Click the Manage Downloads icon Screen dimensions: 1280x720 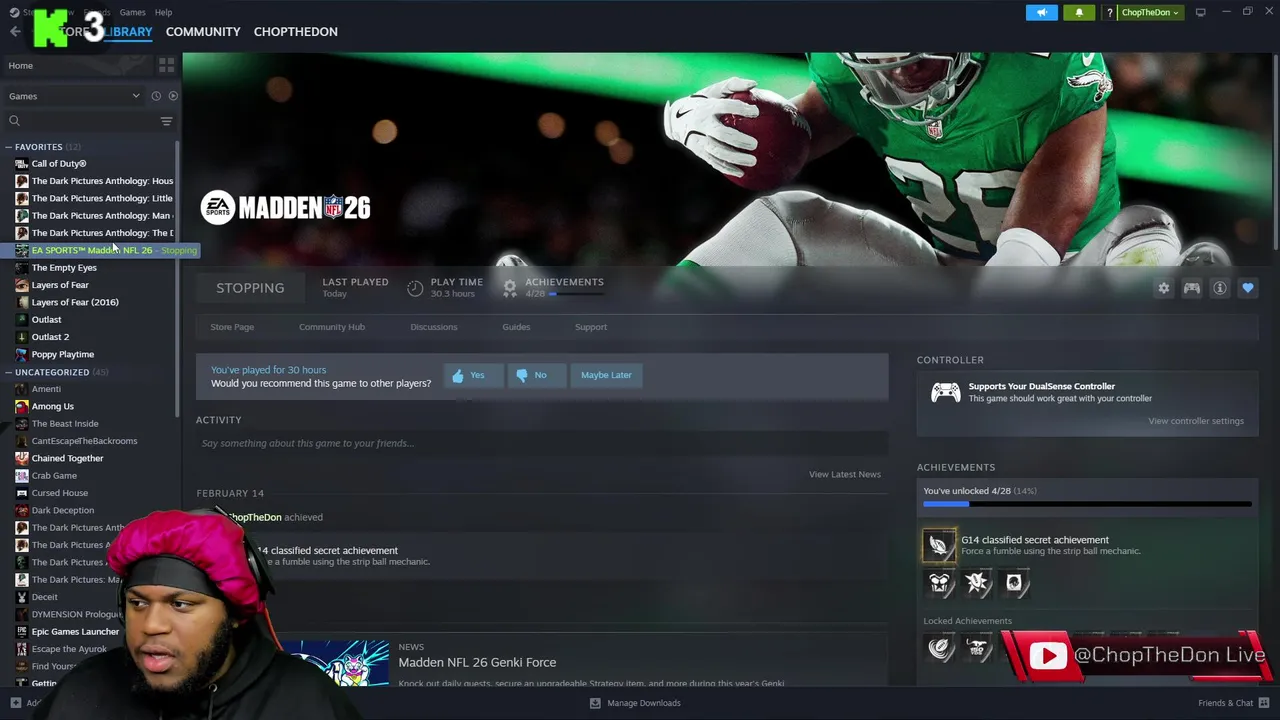[595, 703]
